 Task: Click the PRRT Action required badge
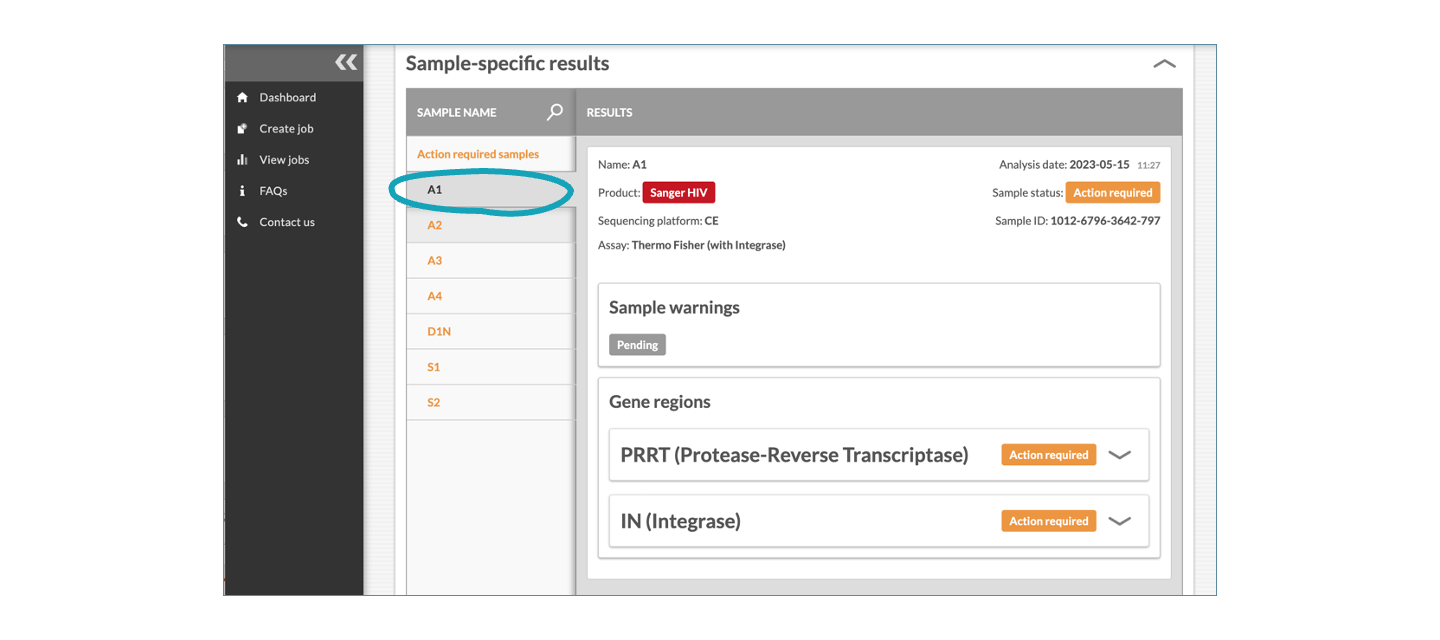(1049, 455)
